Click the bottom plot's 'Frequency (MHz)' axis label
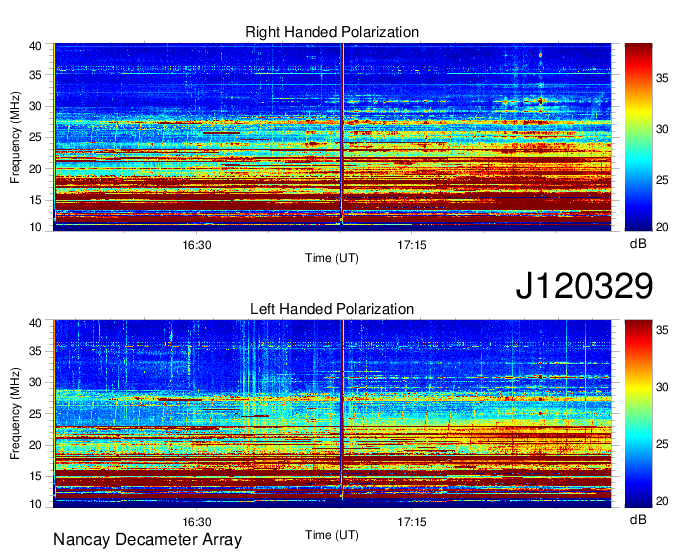The width and height of the screenshot is (680, 552). click(x=15, y=414)
